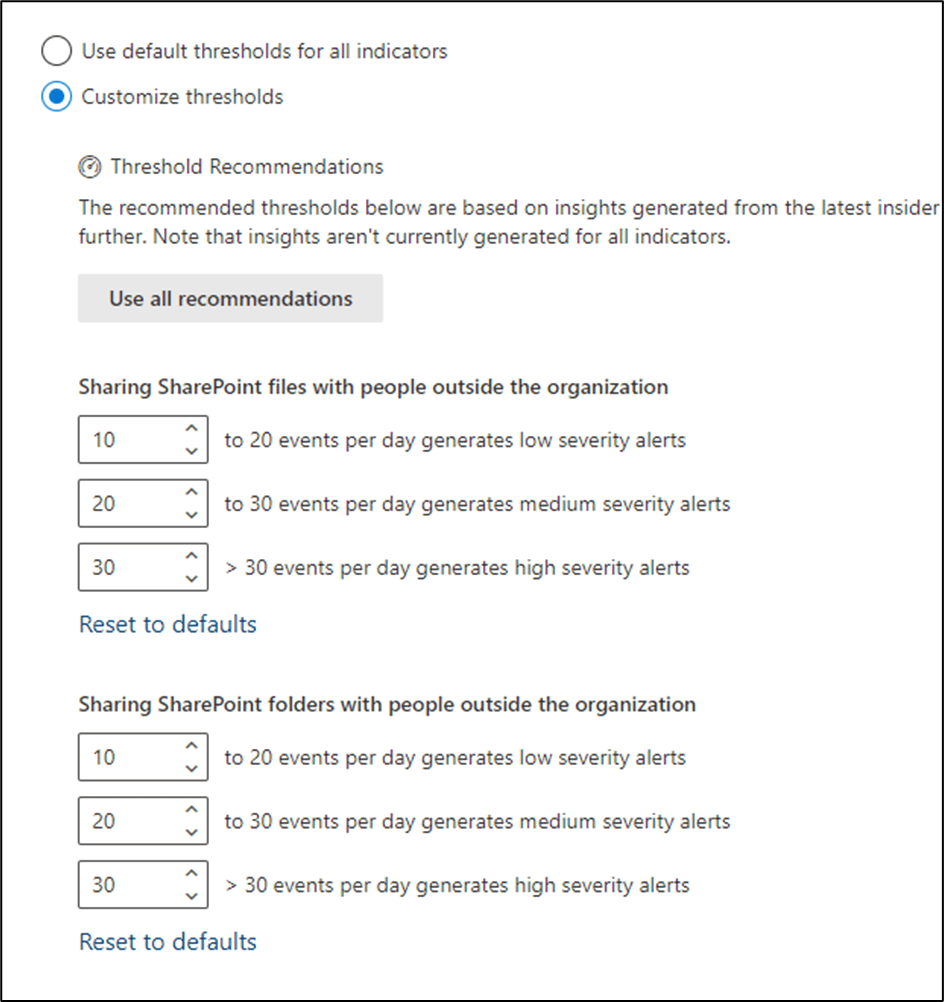
Task: Decrease SharePoint files medium severity threshold
Action: tap(192, 515)
